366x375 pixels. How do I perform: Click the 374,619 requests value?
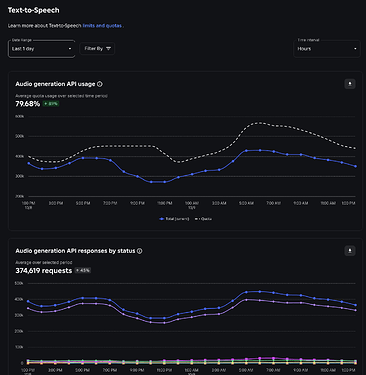coord(44,271)
